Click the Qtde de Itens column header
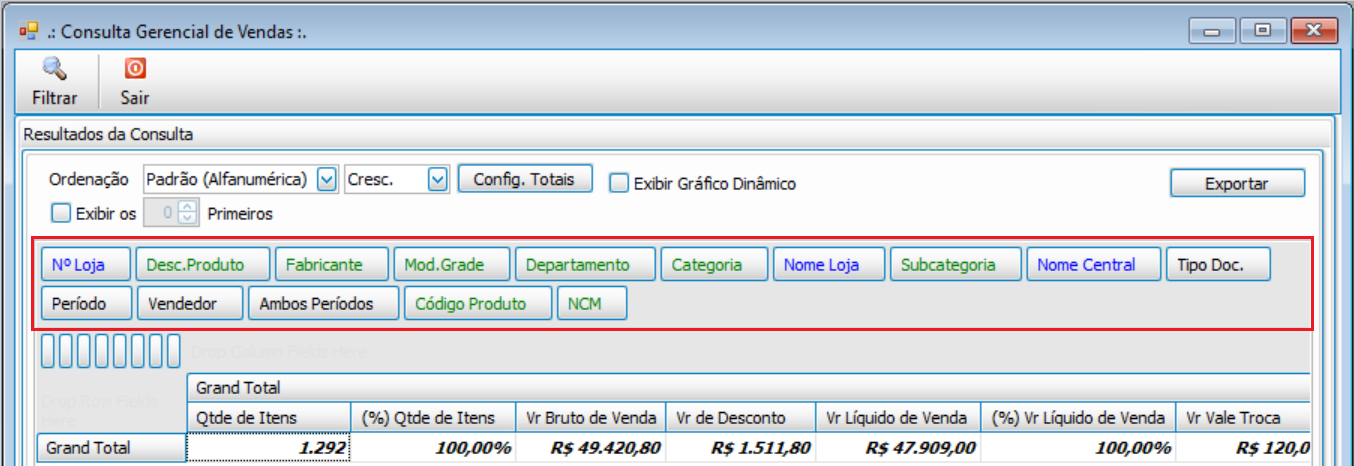 [268, 418]
